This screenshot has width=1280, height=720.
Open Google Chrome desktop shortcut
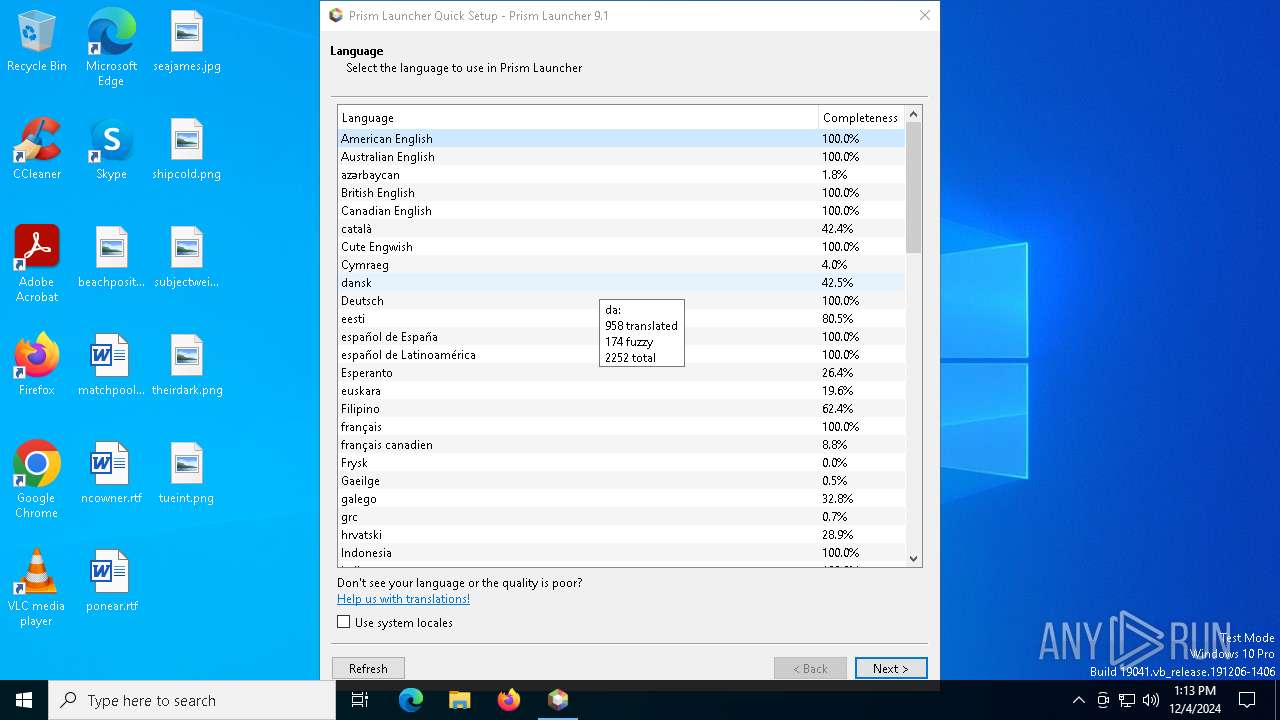tap(37, 480)
